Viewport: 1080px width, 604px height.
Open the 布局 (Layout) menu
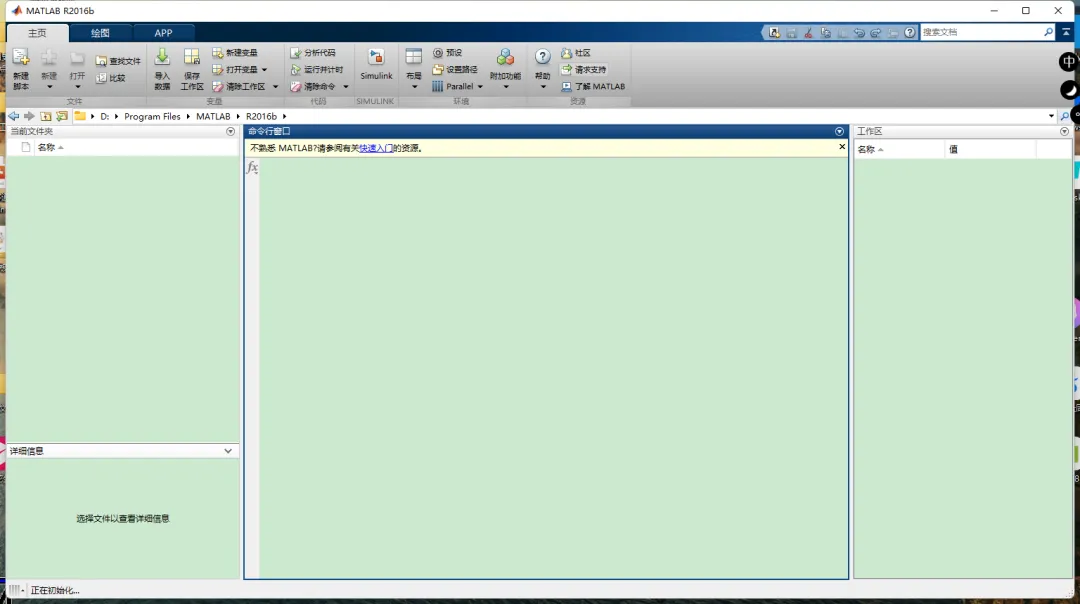tap(413, 69)
